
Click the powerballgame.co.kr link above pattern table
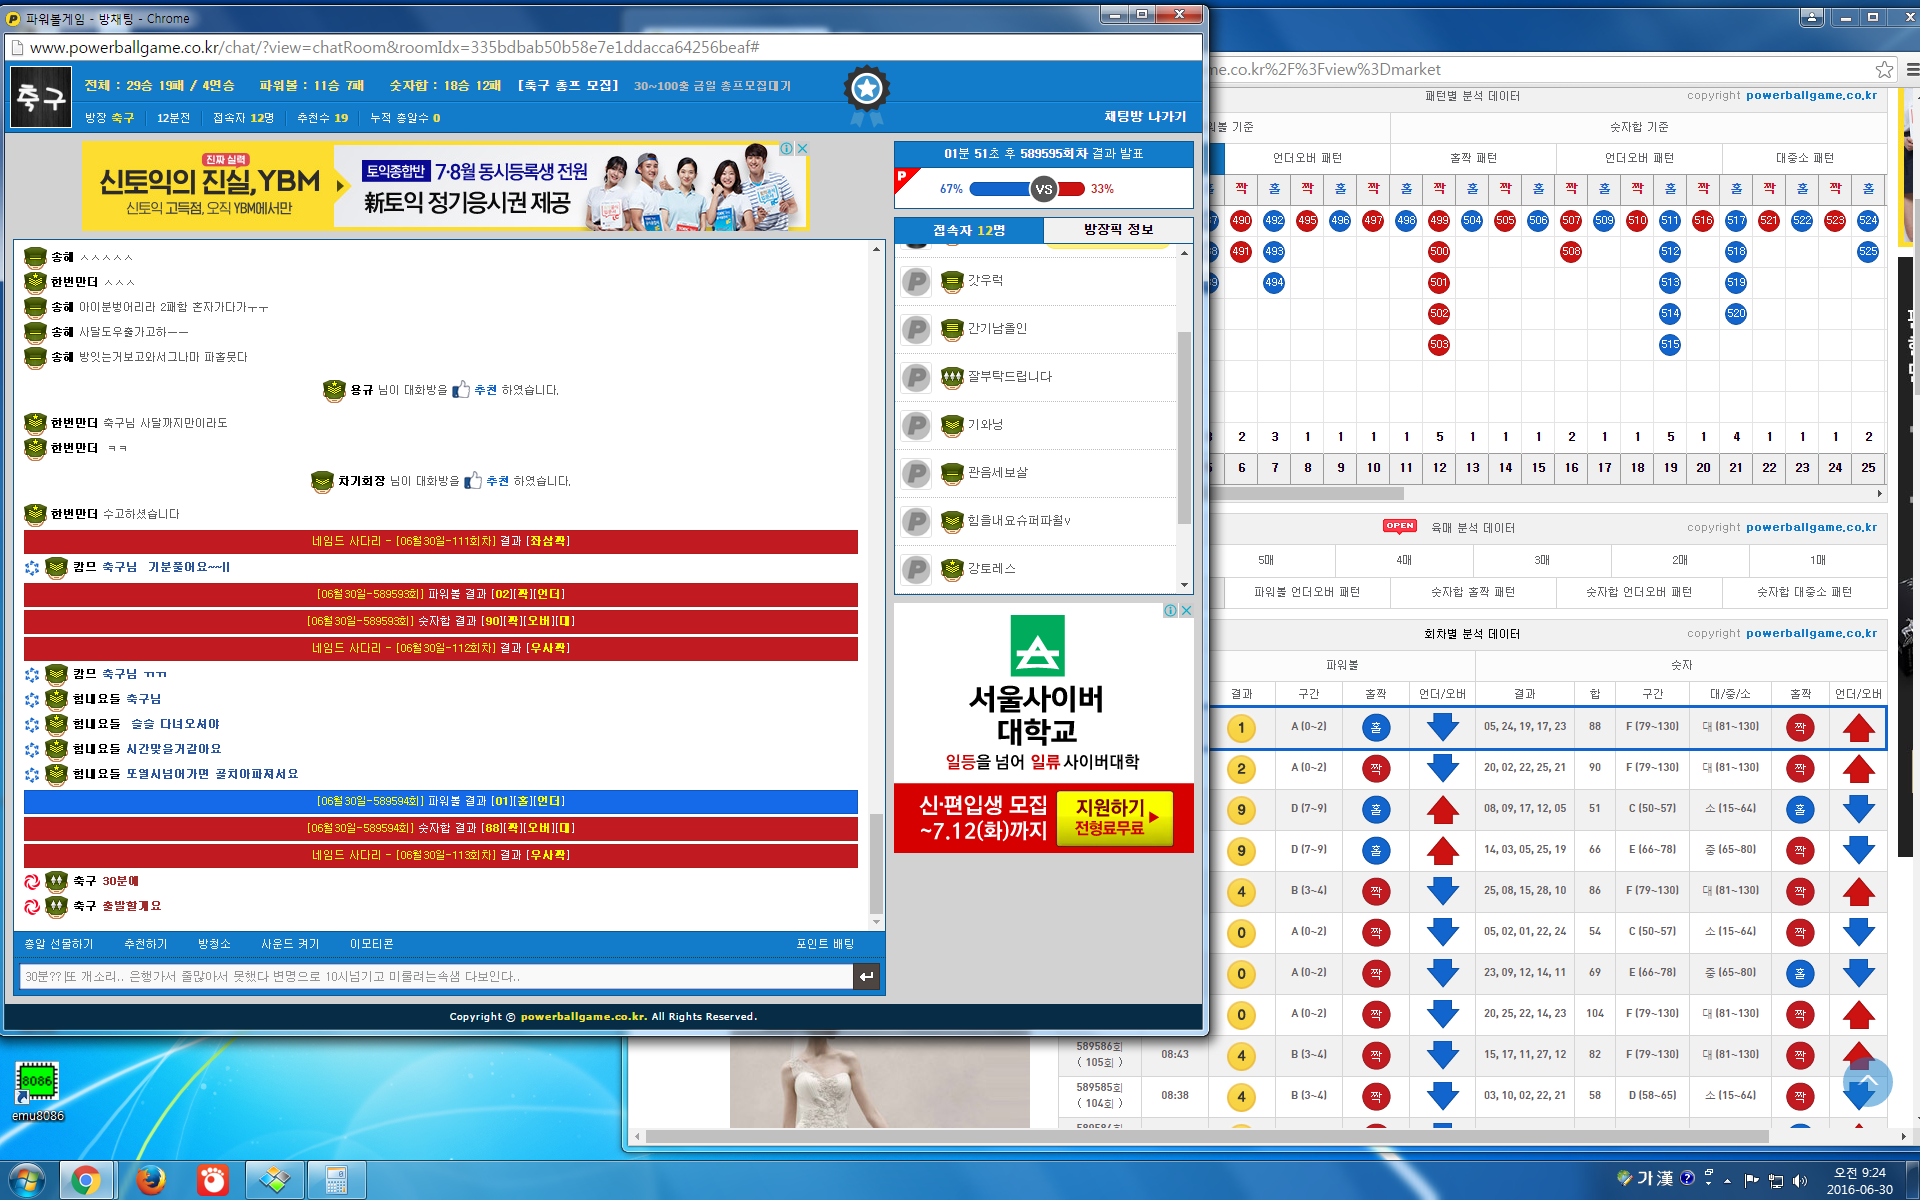(1811, 96)
